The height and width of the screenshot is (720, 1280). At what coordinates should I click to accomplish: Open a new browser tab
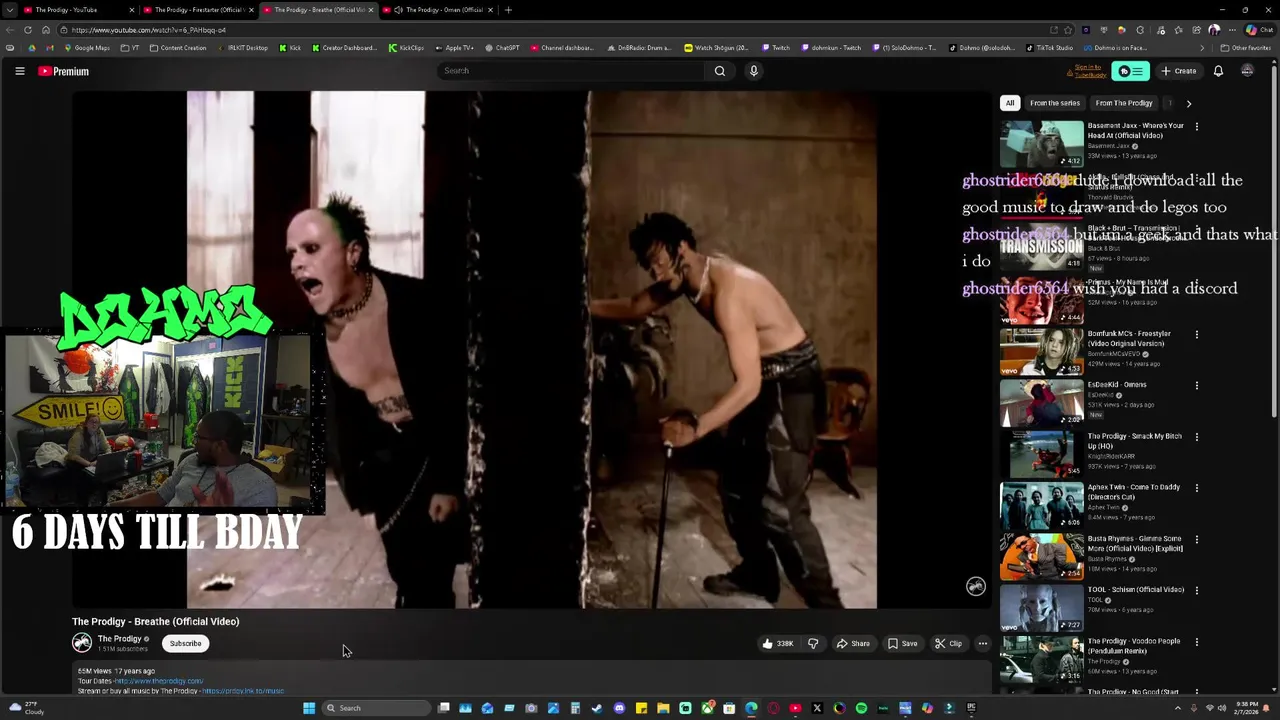(508, 10)
